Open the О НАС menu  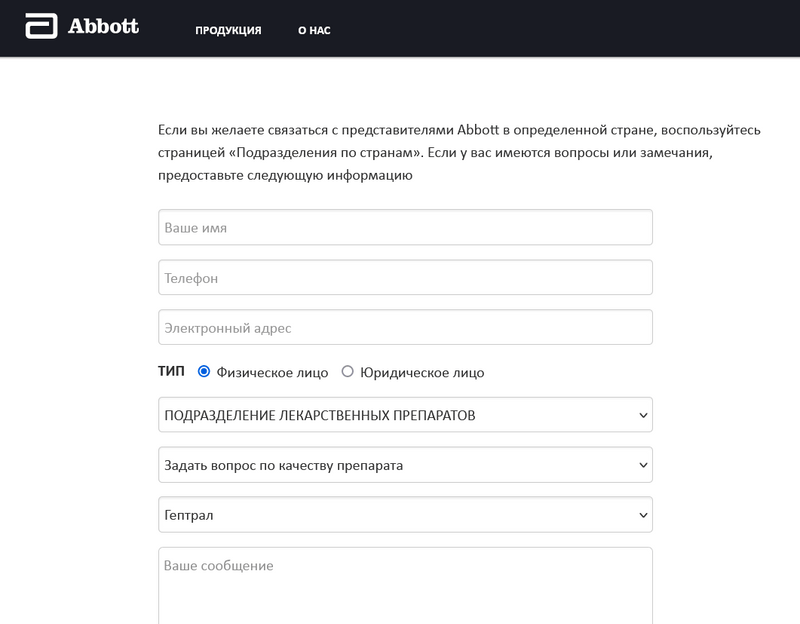click(314, 30)
